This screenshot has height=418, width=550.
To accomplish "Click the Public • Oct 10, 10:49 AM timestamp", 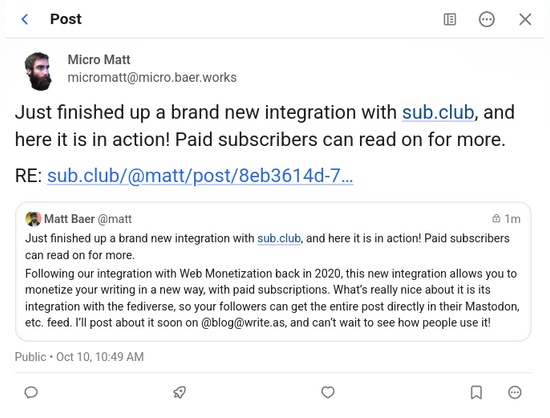I will [79, 357].
